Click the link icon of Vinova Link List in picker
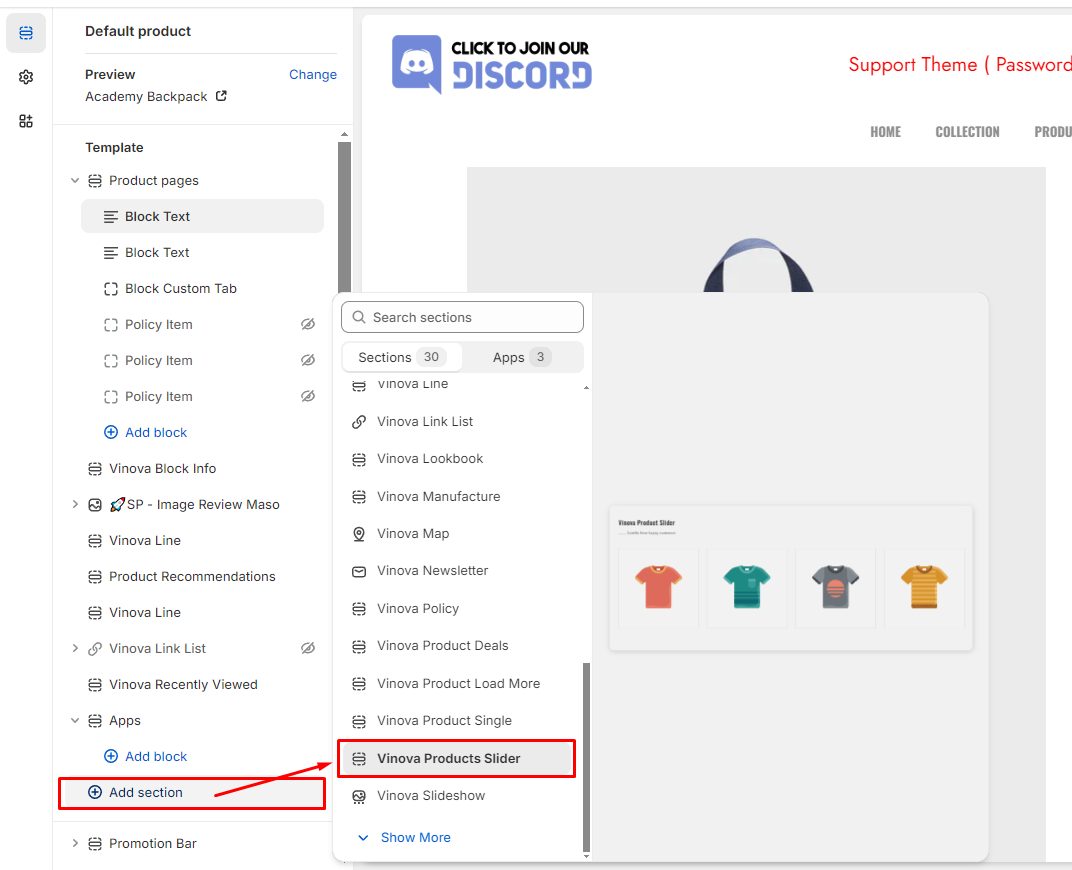Screen dimensions: 1072x870 pos(359,422)
